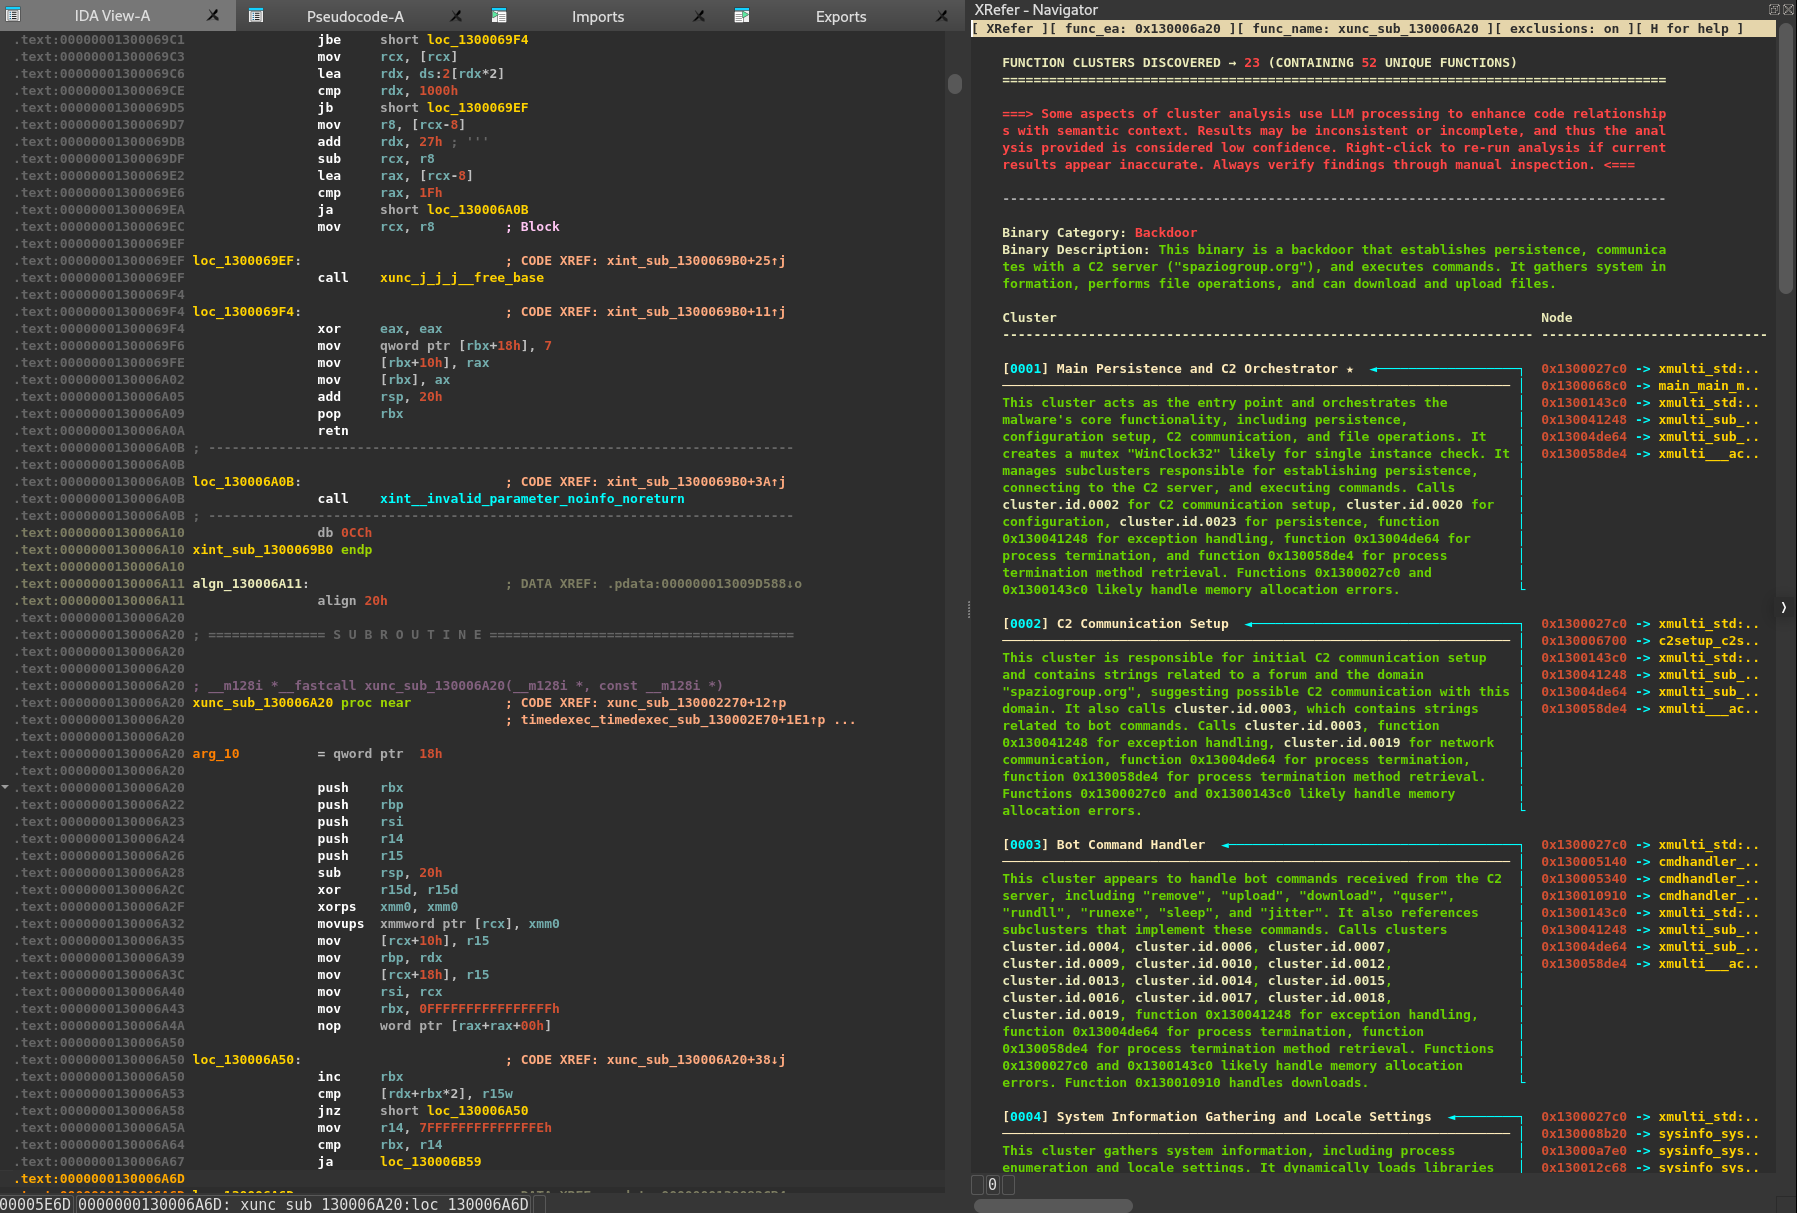Float the XRefer Navigator panel

[1774, 9]
